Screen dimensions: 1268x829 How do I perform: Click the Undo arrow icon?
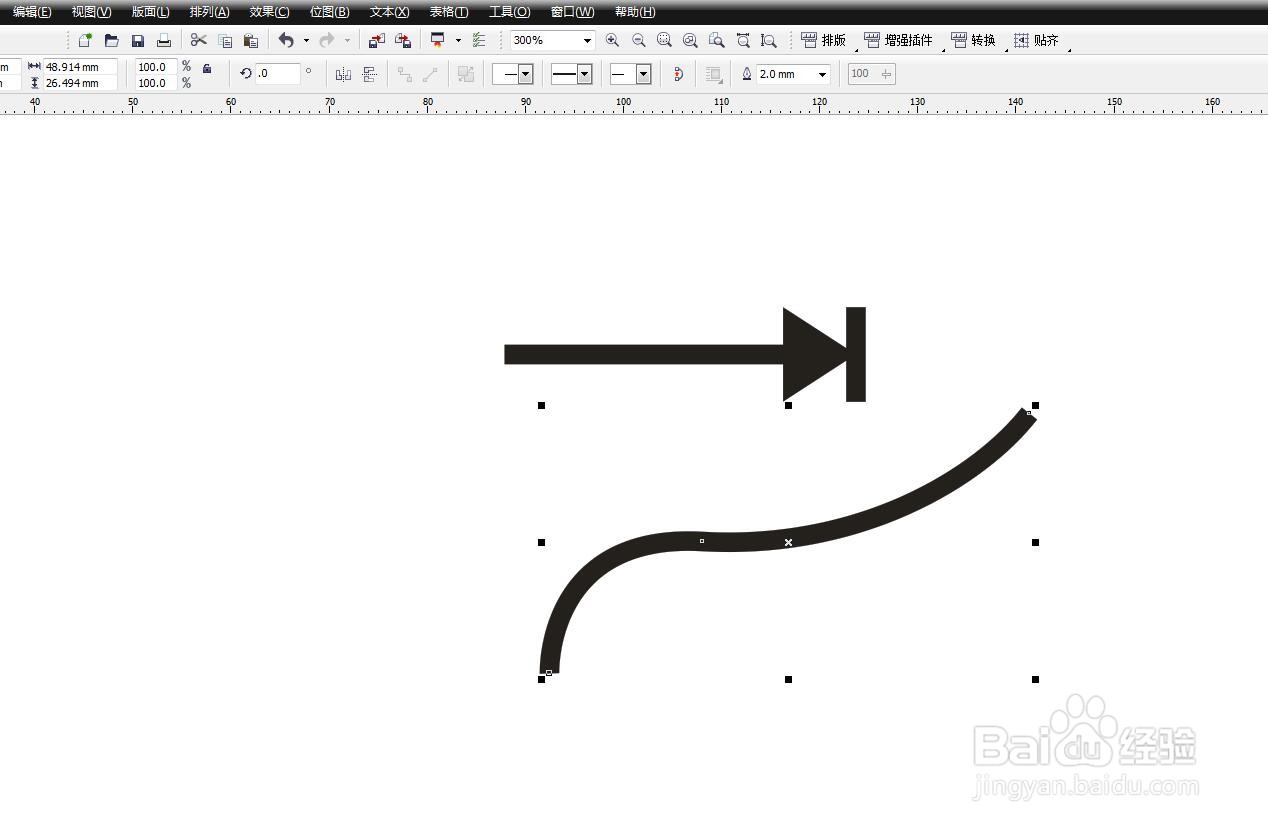click(287, 40)
